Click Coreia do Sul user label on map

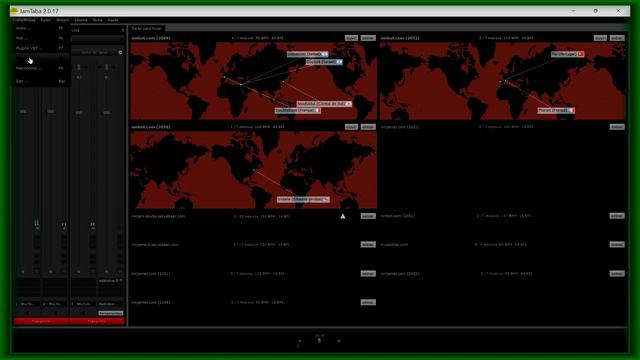(x=324, y=104)
